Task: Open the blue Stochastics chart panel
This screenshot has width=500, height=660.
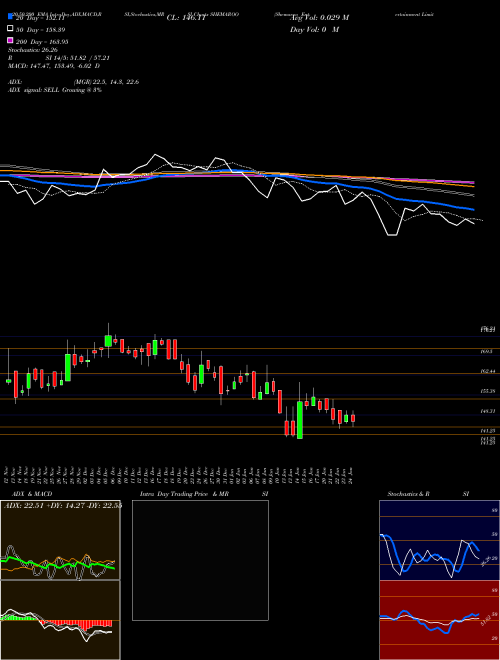Action: click(439, 540)
